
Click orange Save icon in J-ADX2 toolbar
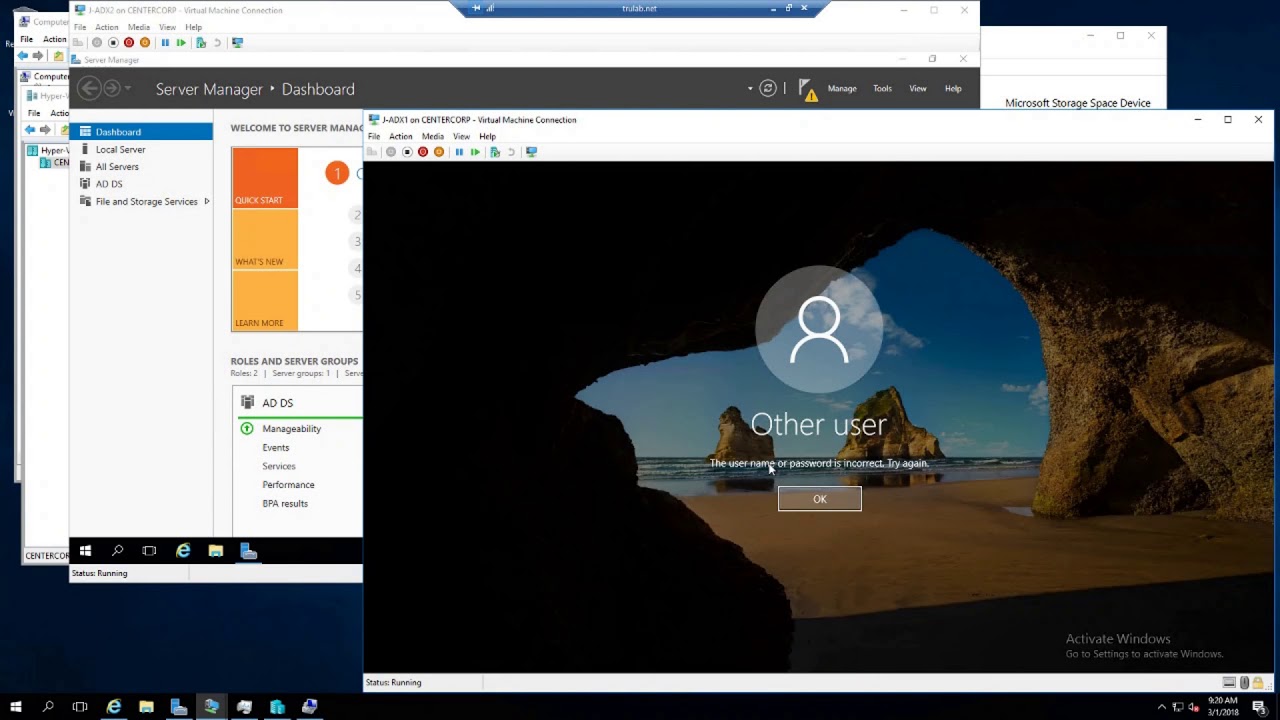145,43
